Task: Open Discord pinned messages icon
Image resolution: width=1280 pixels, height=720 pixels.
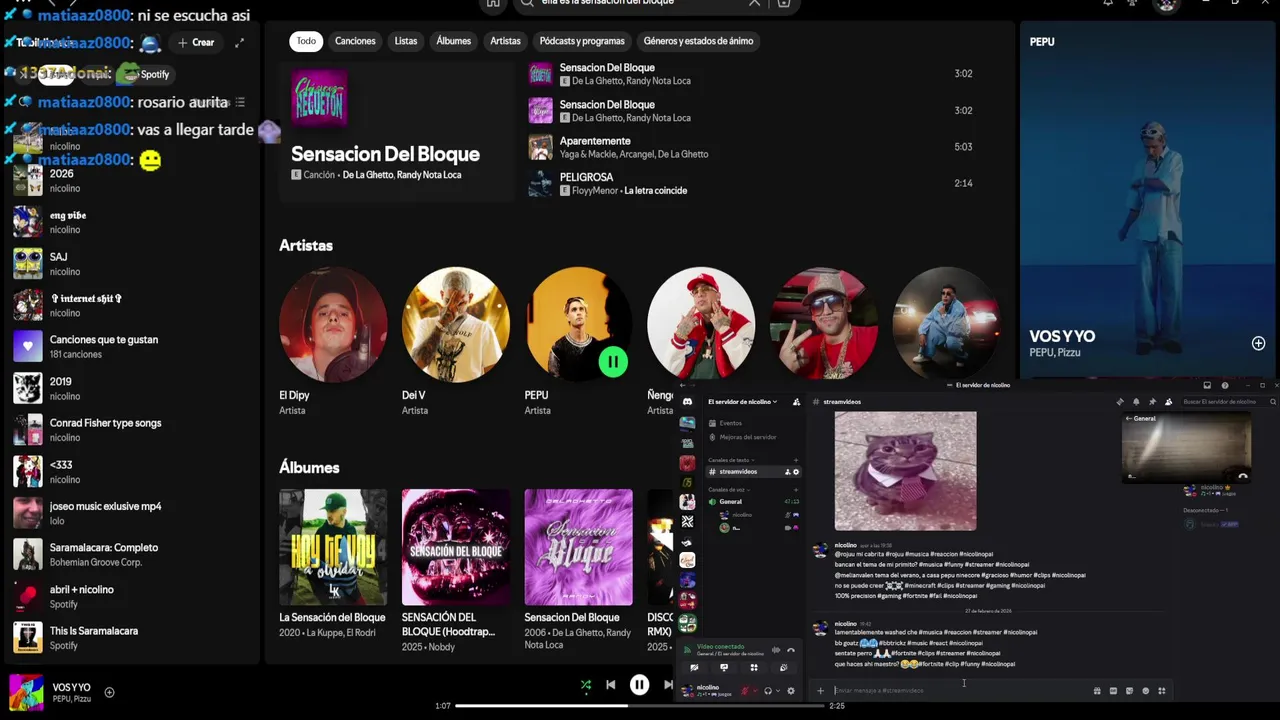Action: [x=1152, y=402]
